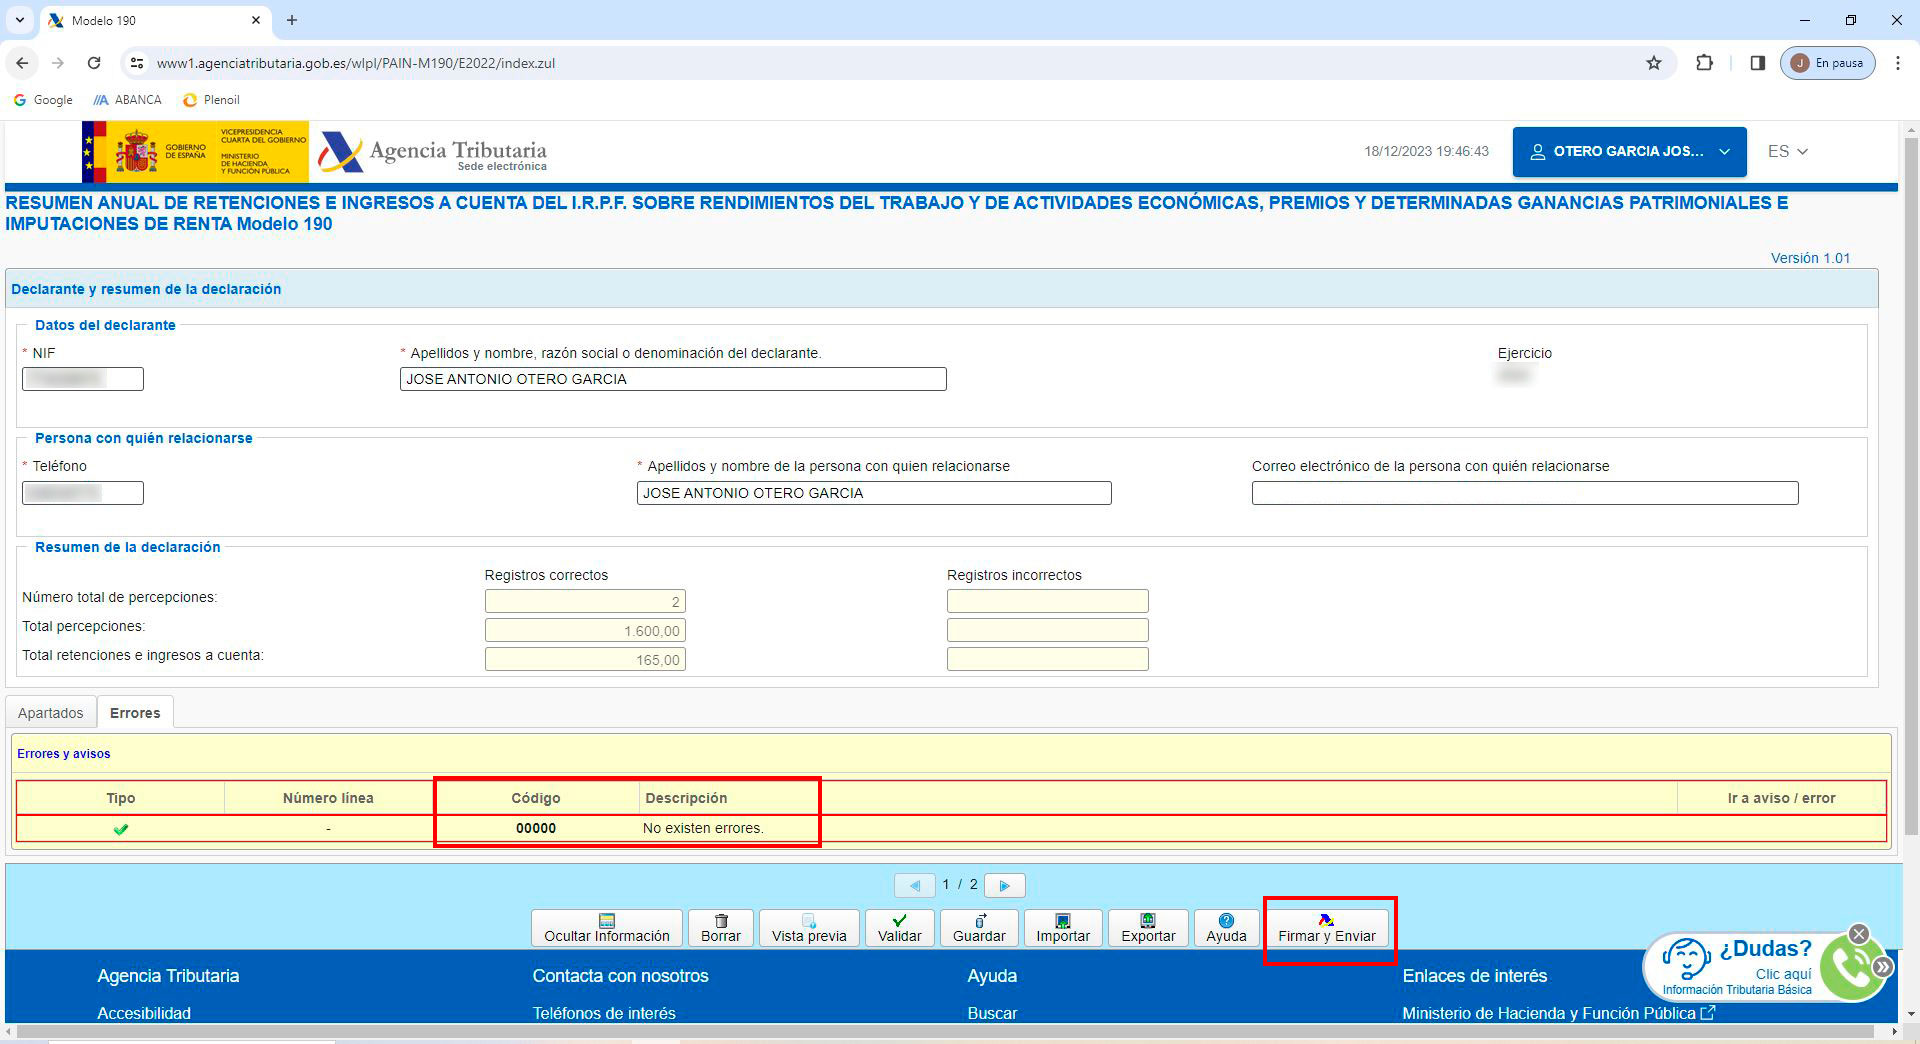1920x1044 pixels.
Task: Select the Errores tab
Action: click(135, 713)
